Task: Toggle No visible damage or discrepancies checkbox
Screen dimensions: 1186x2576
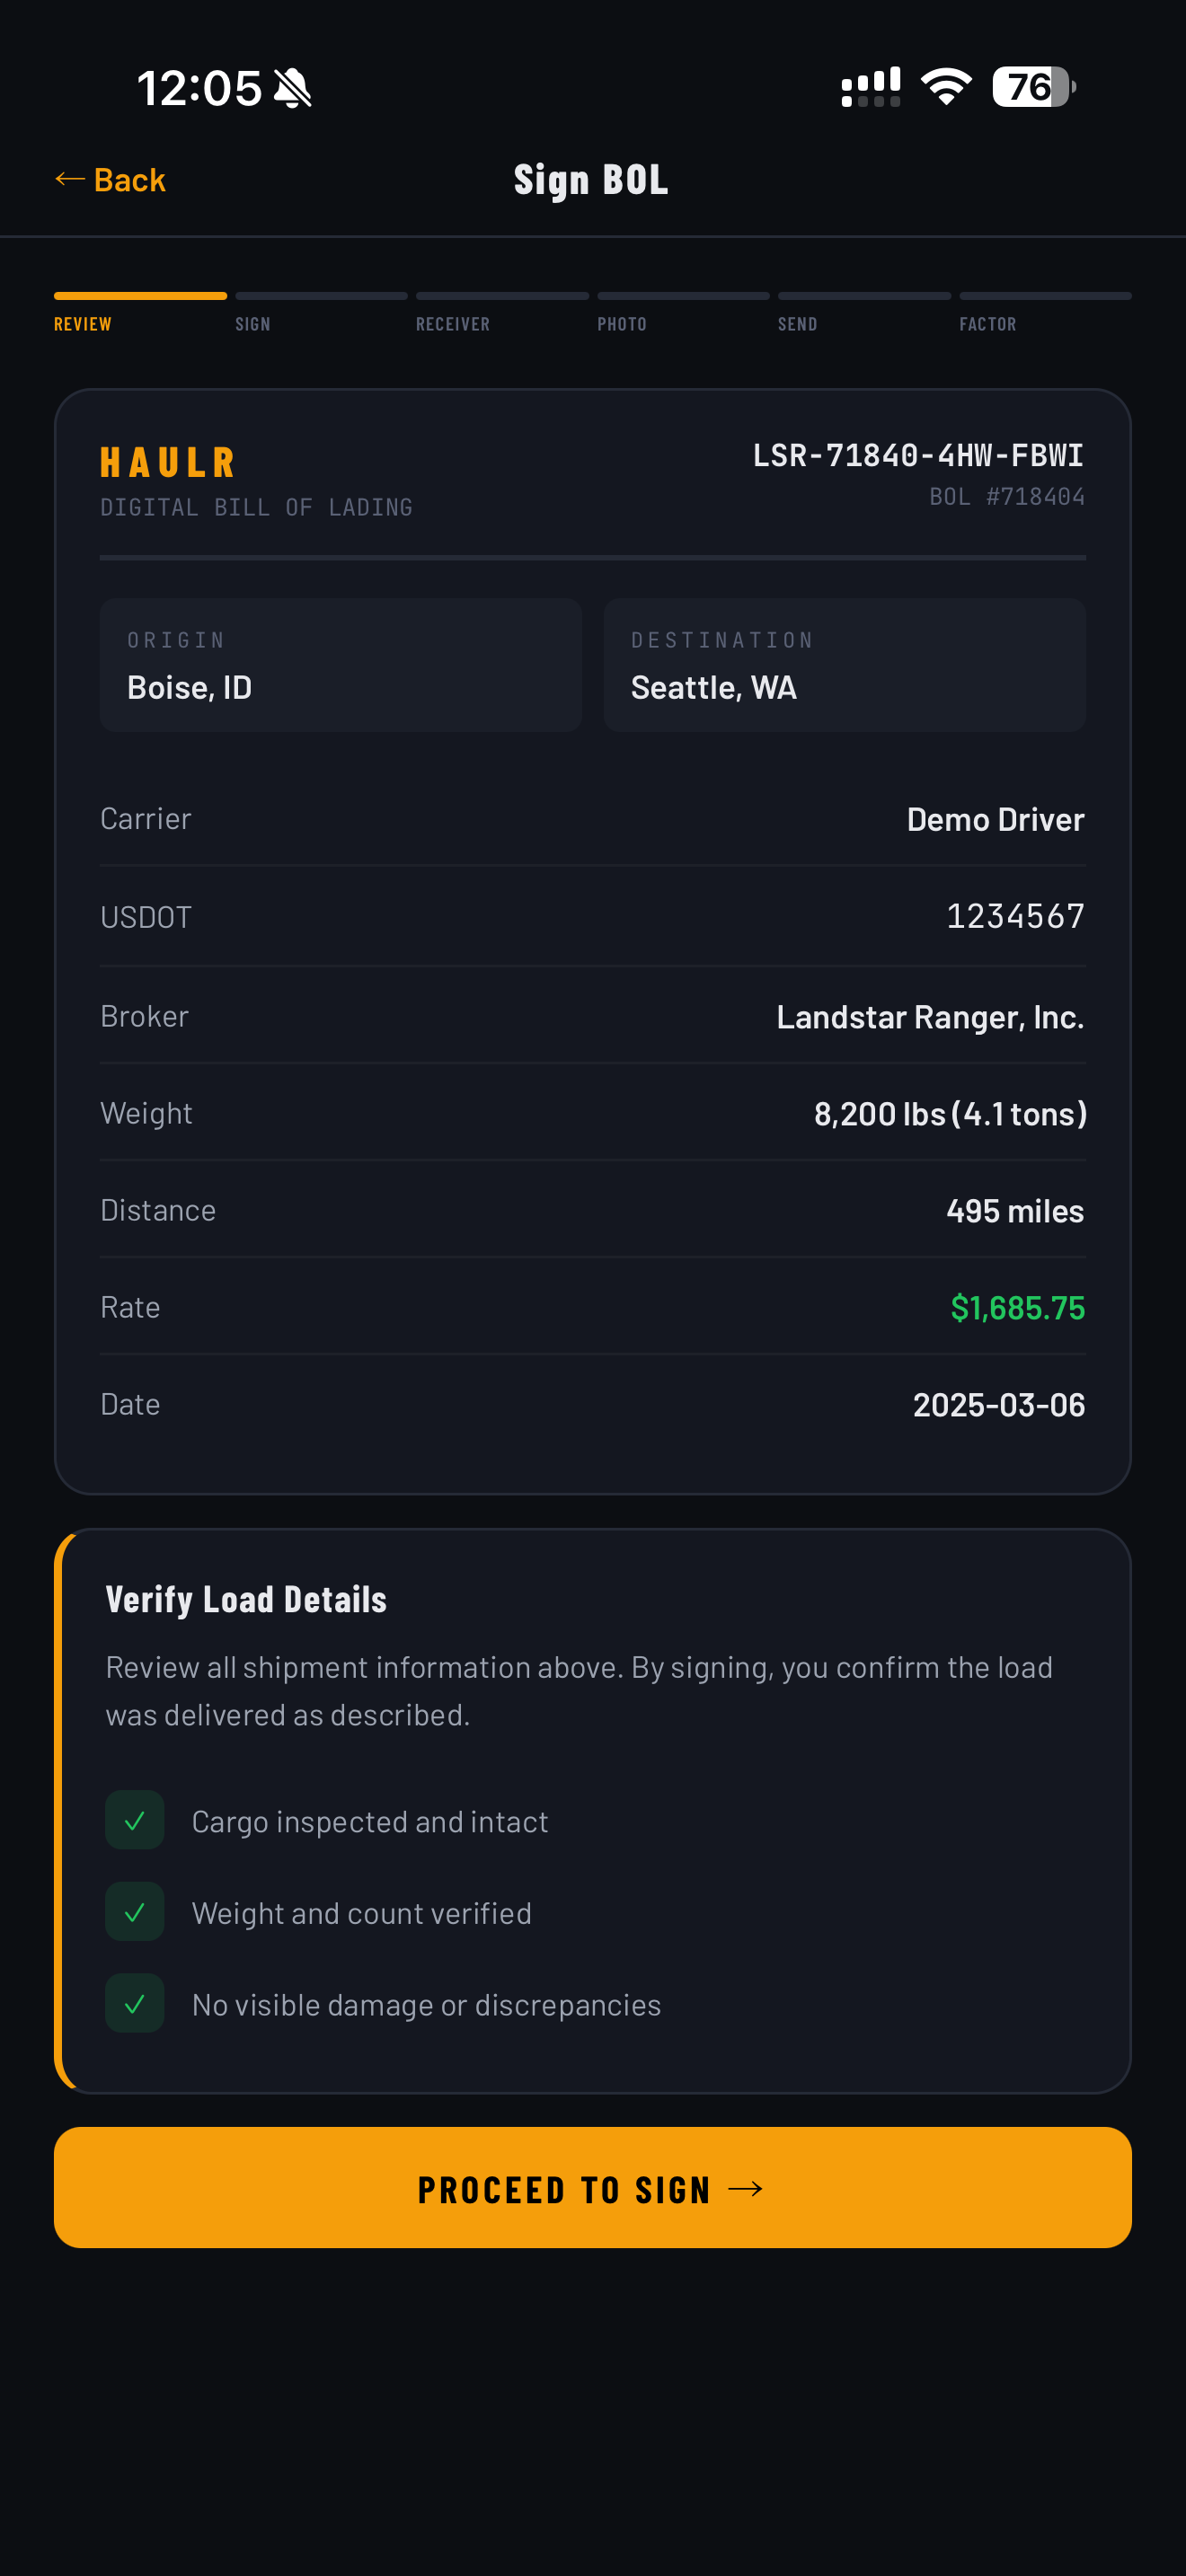Action: pos(135,2004)
